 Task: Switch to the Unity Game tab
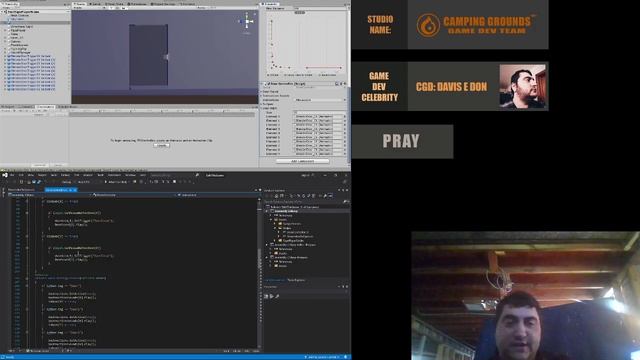pos(96,4)
